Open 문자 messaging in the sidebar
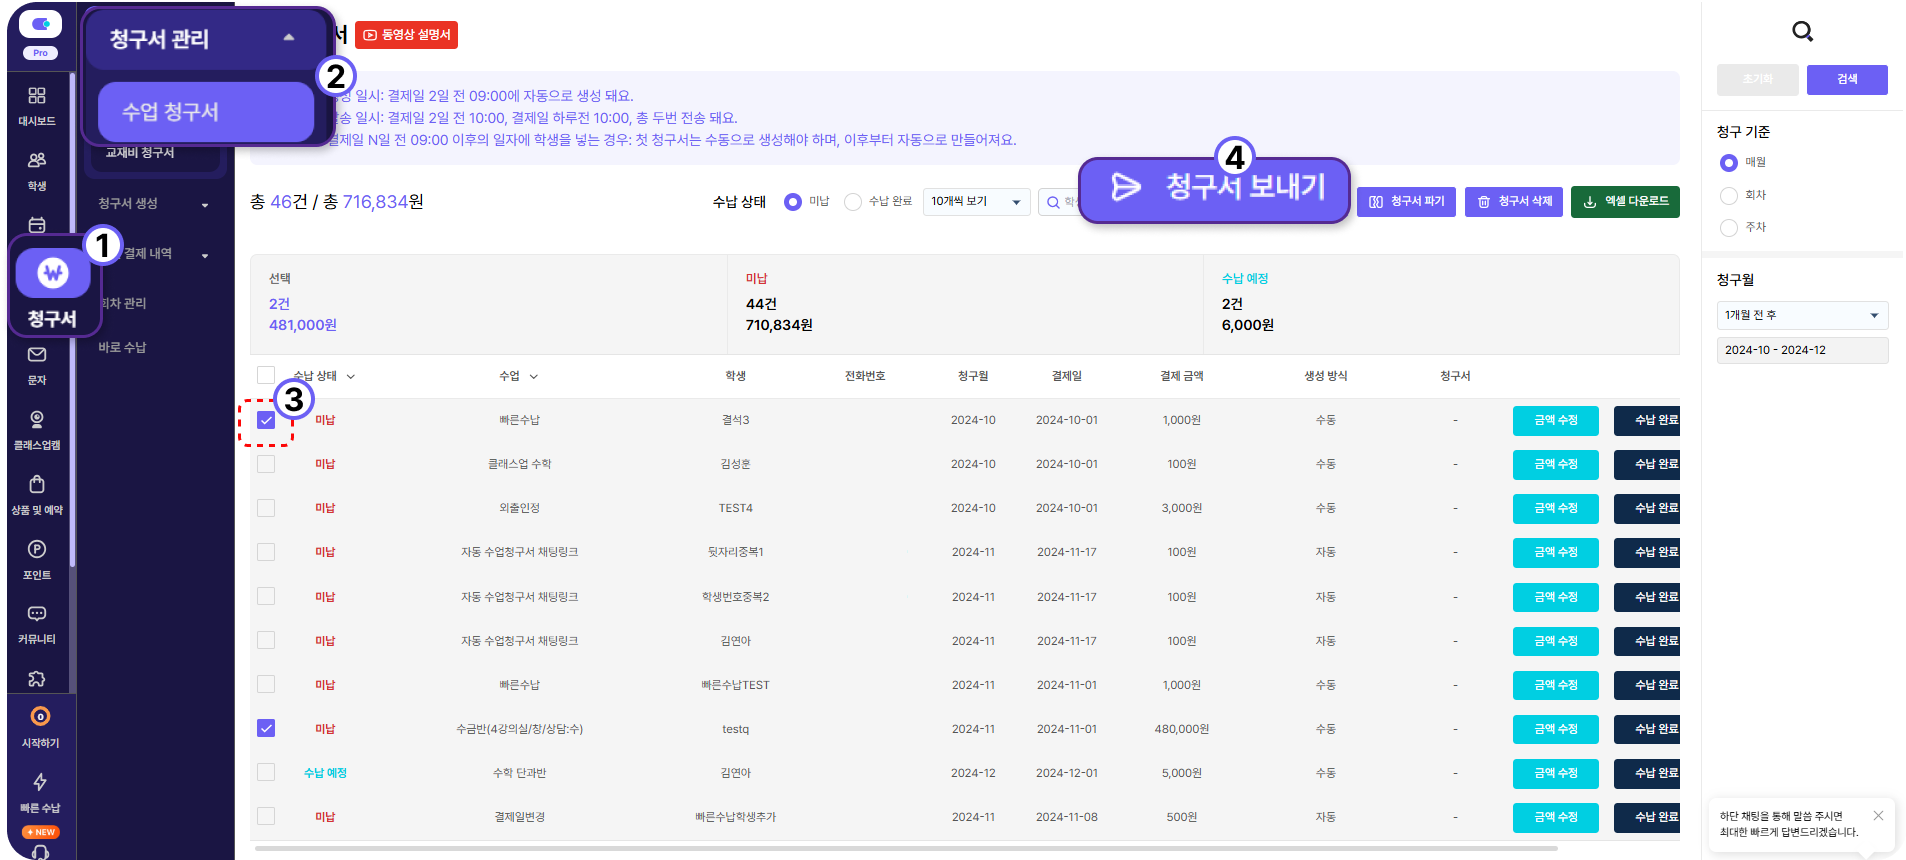 [37, 365]
